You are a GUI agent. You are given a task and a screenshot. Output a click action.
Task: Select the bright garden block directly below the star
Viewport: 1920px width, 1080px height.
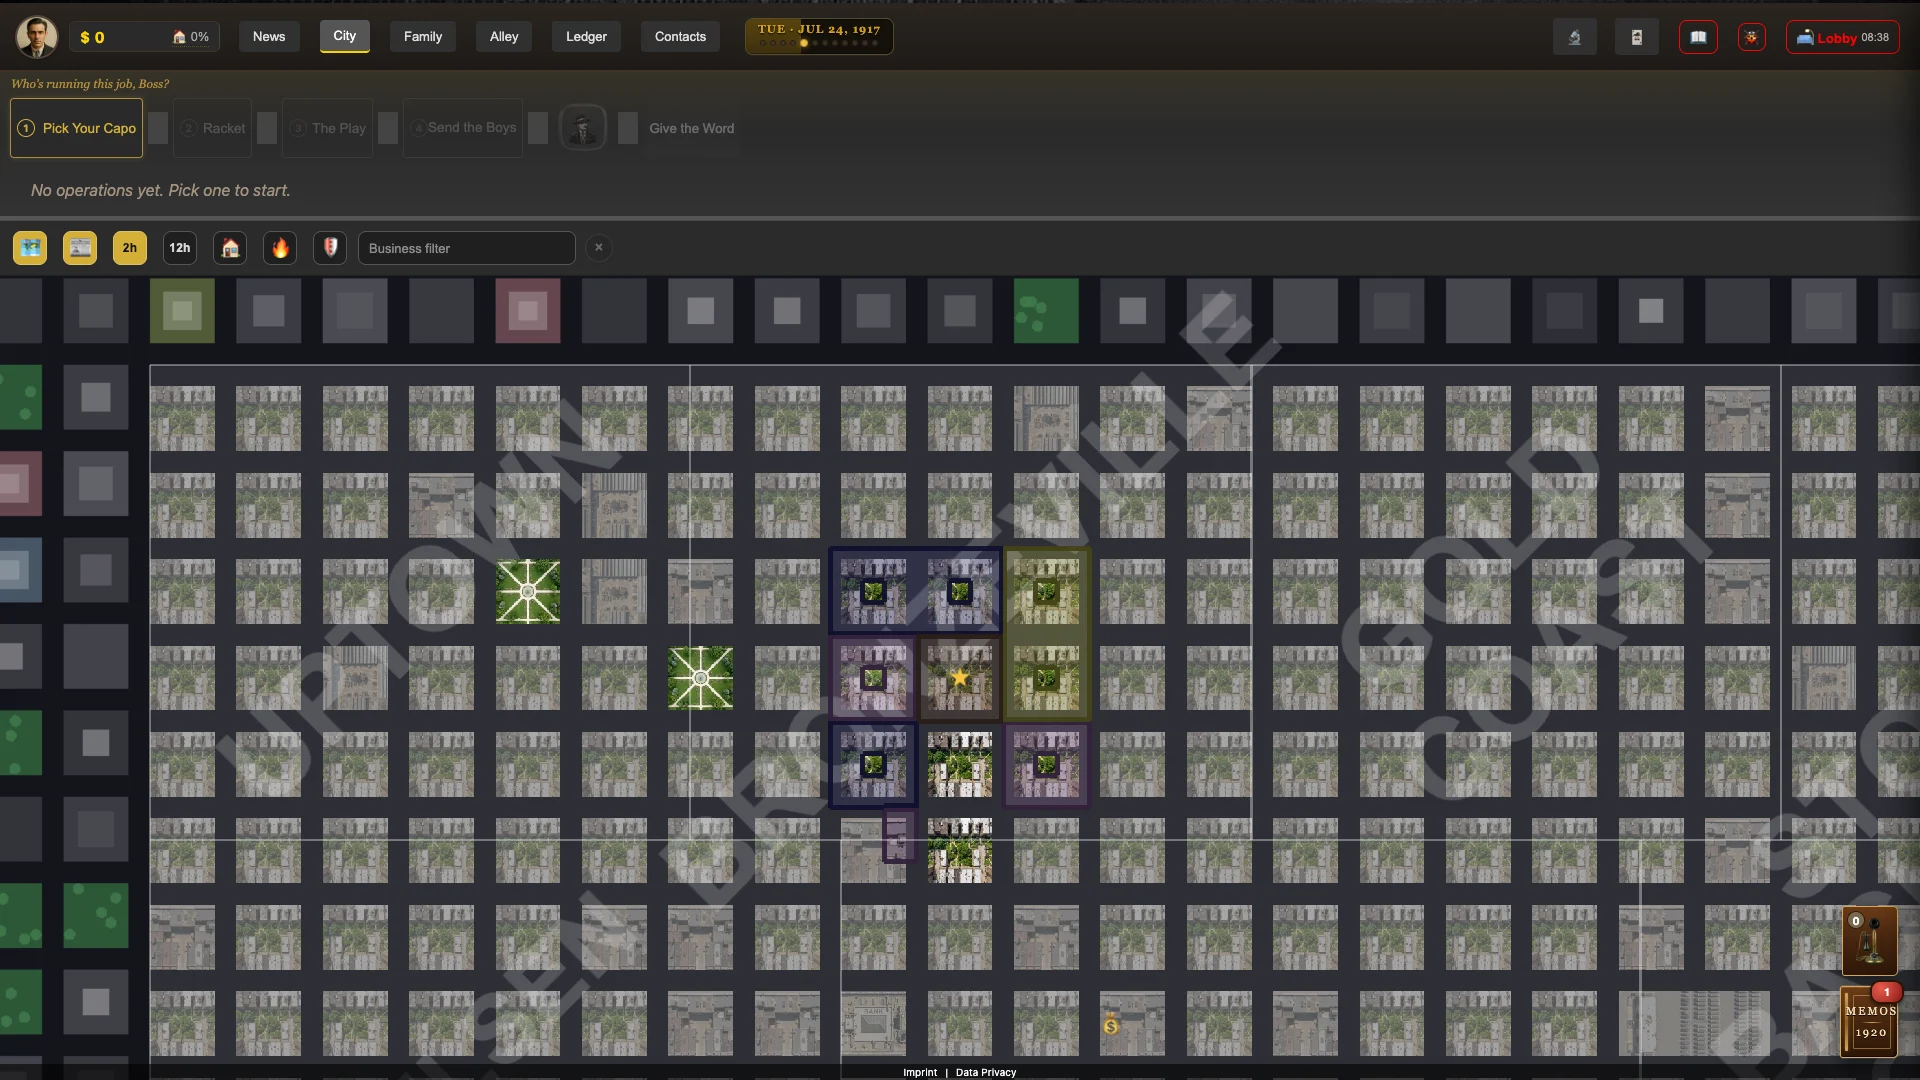click(x=960, y=765)
